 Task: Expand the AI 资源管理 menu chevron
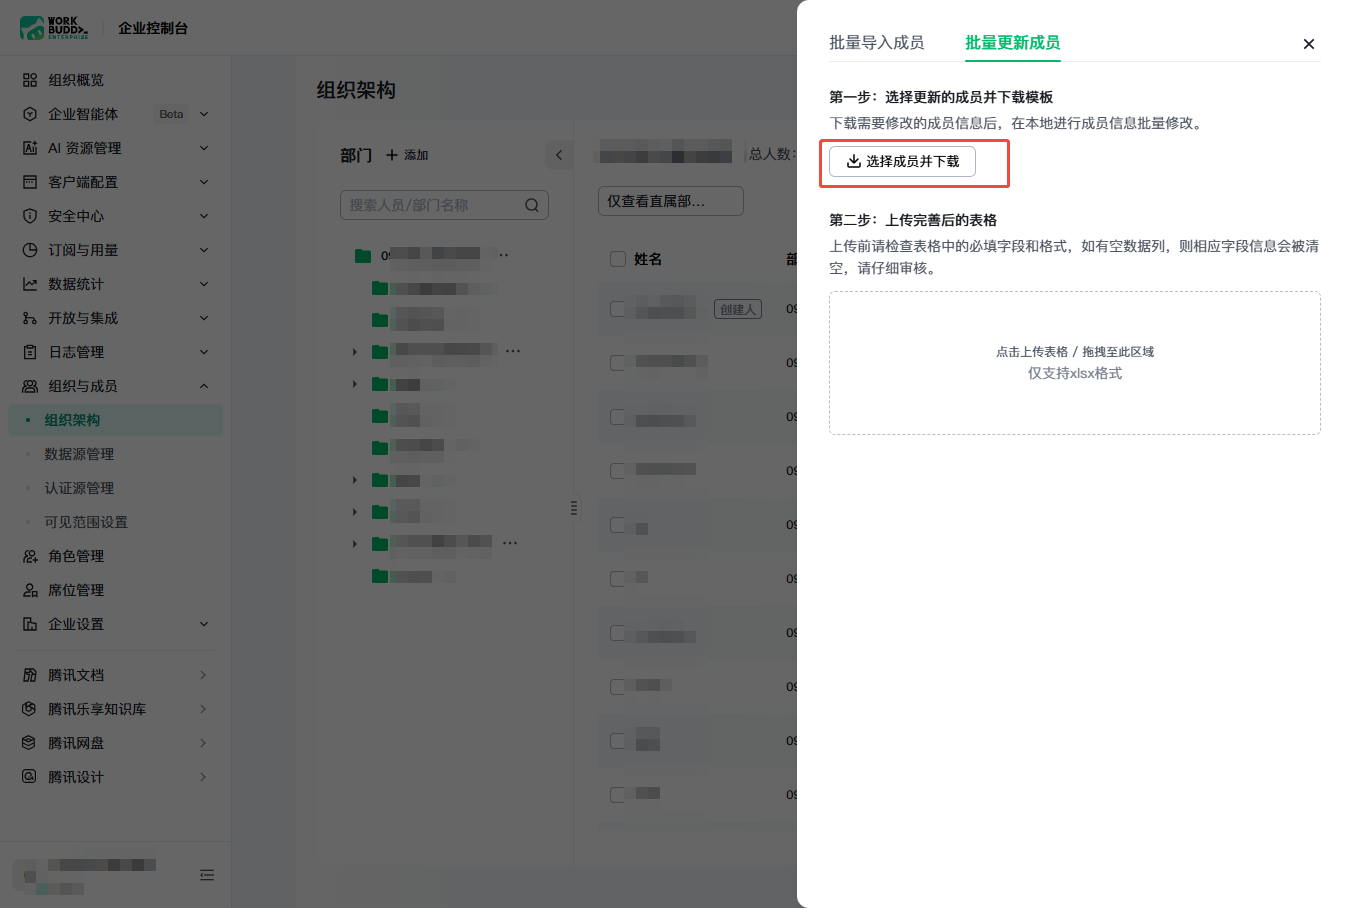(204, 148)
